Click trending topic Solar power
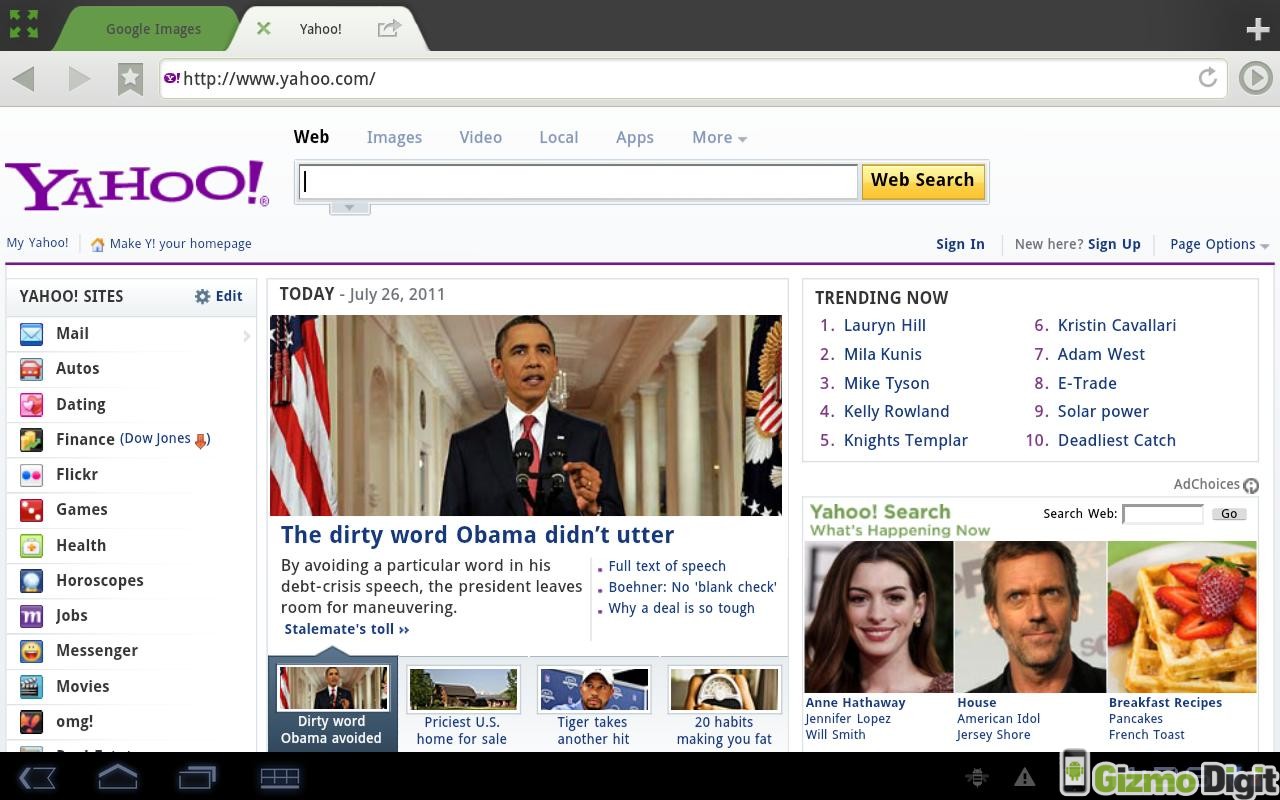This screenshot has height=800, width=1280. [1103, 411]
